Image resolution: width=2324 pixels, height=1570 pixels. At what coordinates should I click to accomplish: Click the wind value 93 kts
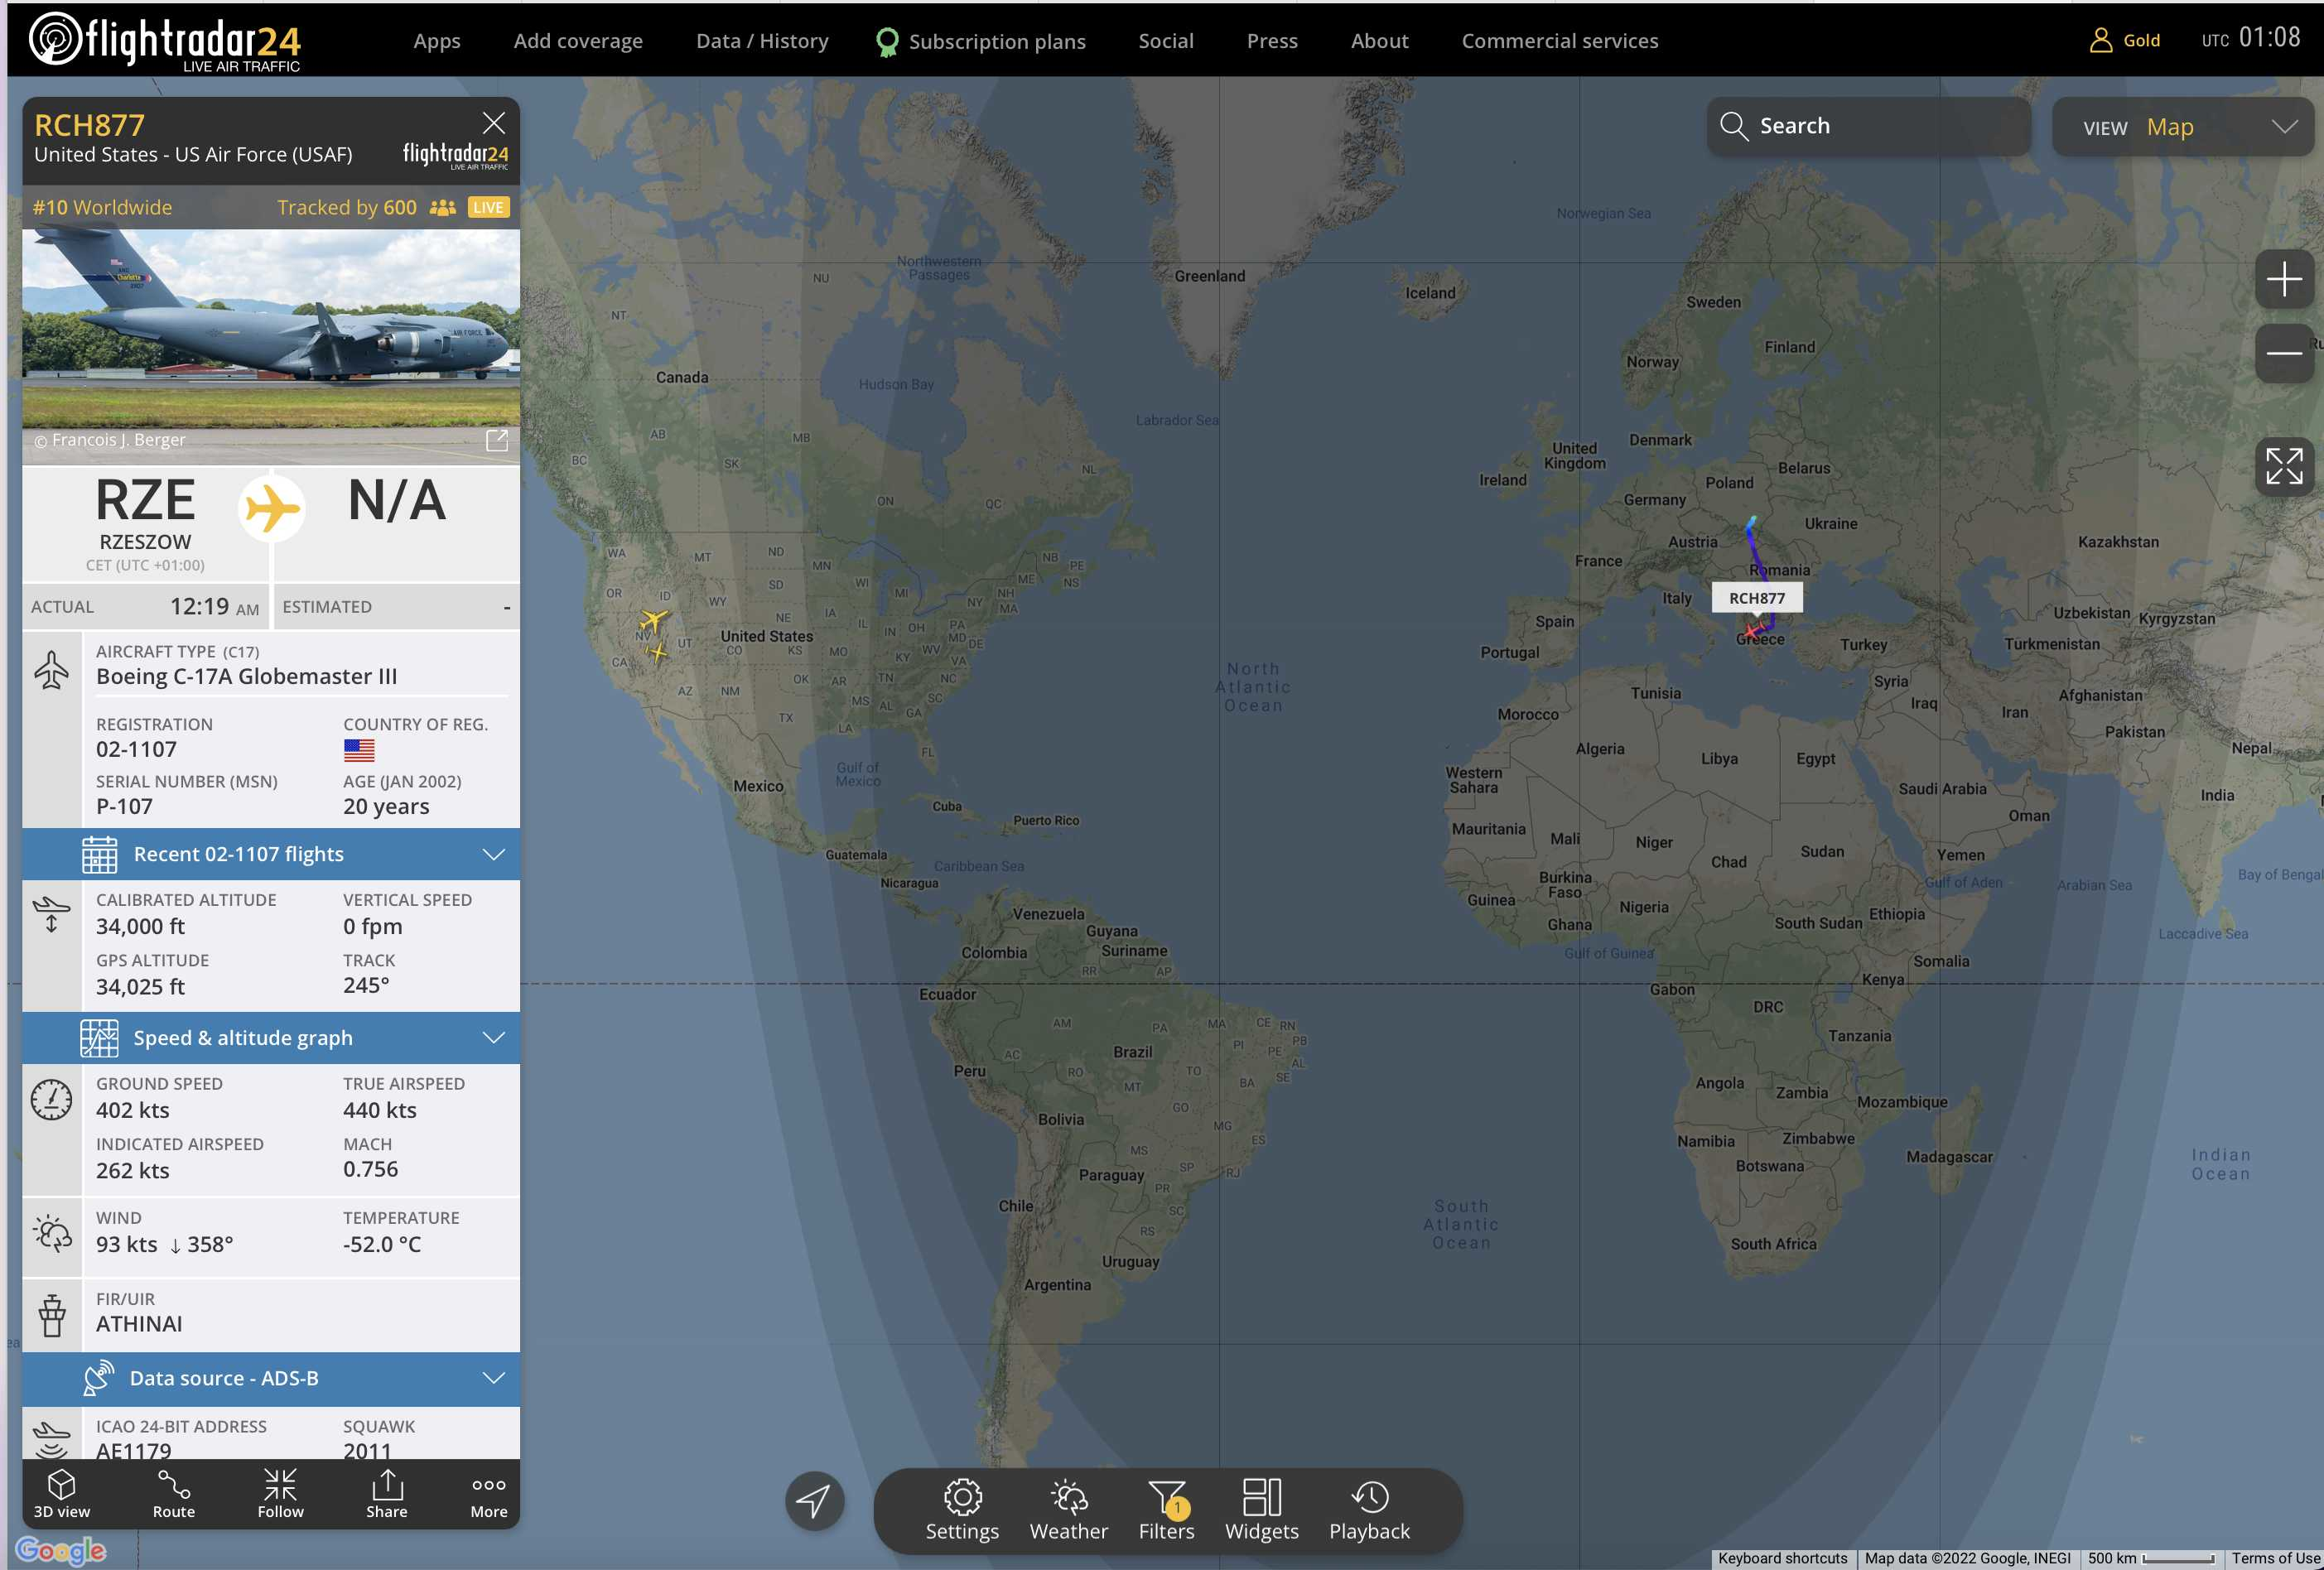(126, 1244)
